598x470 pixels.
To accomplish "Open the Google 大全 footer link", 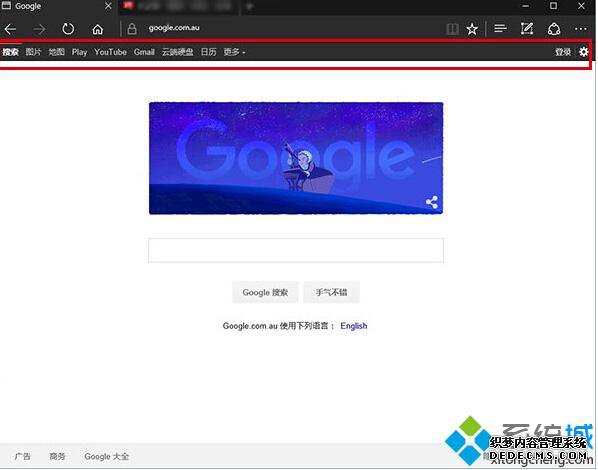I will [x=106, y=456].
